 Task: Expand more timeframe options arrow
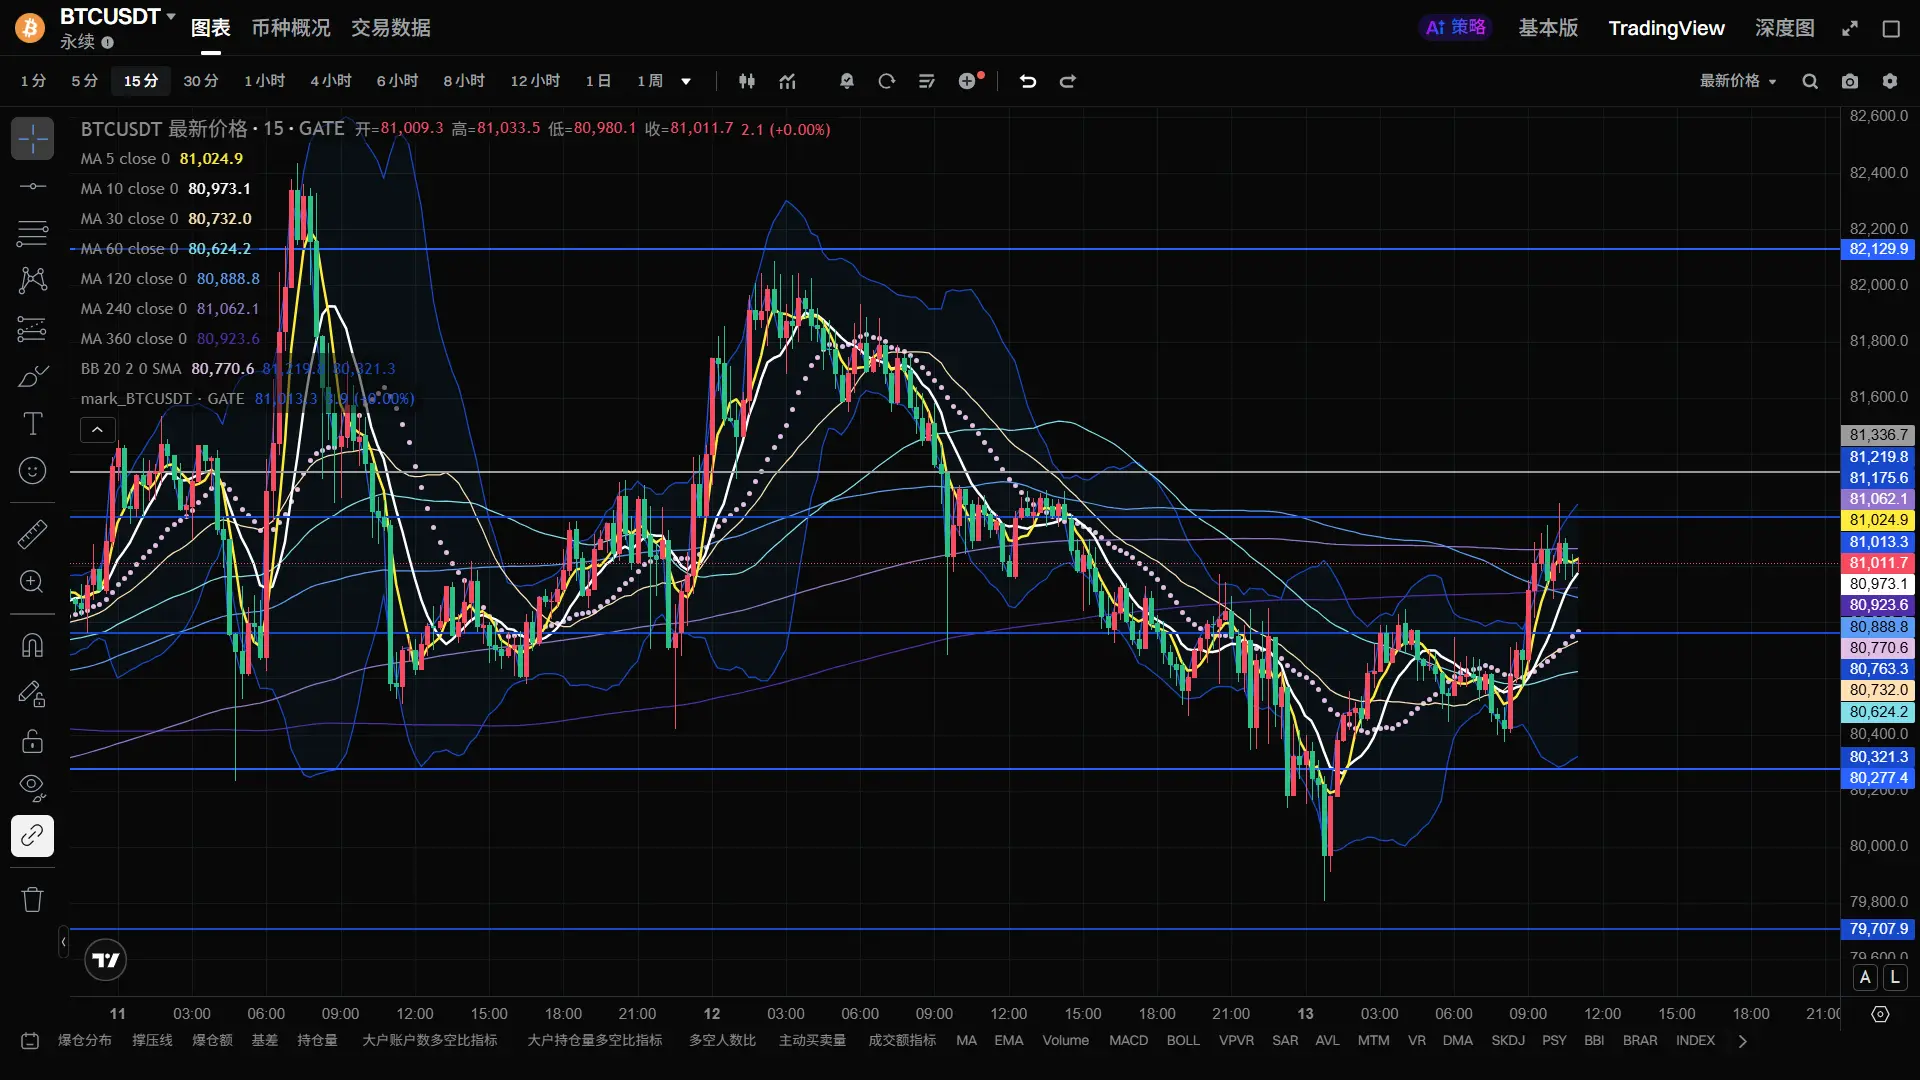686,81
